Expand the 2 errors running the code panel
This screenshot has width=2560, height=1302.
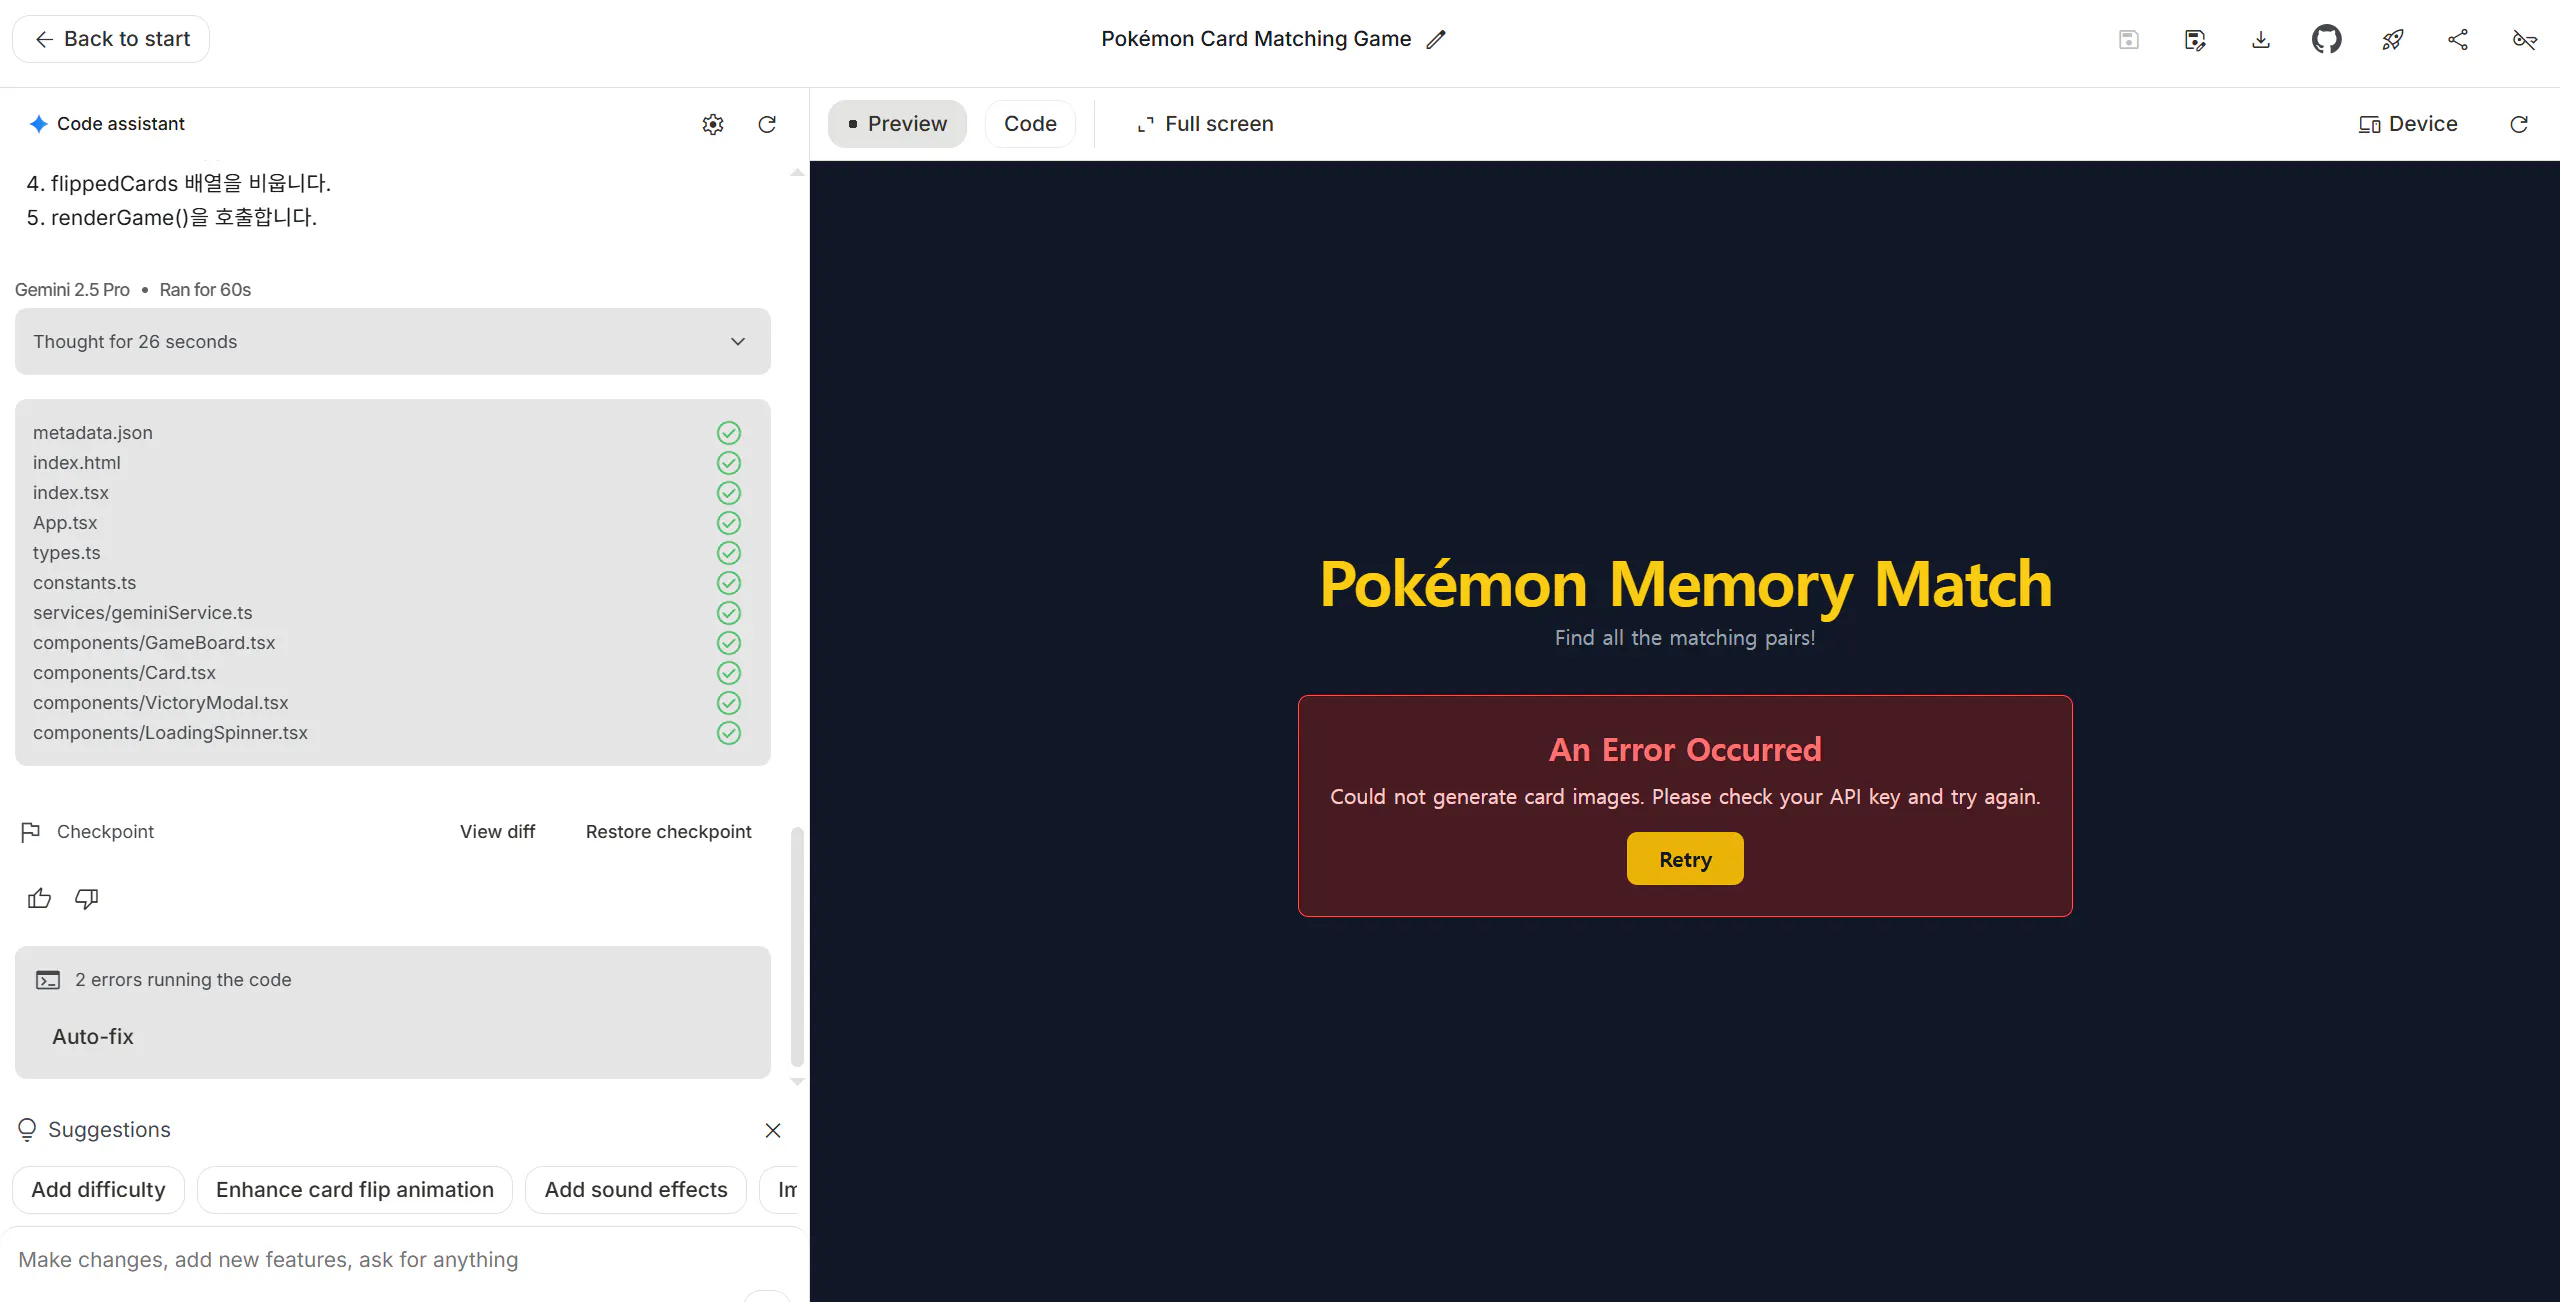[183, 980]
